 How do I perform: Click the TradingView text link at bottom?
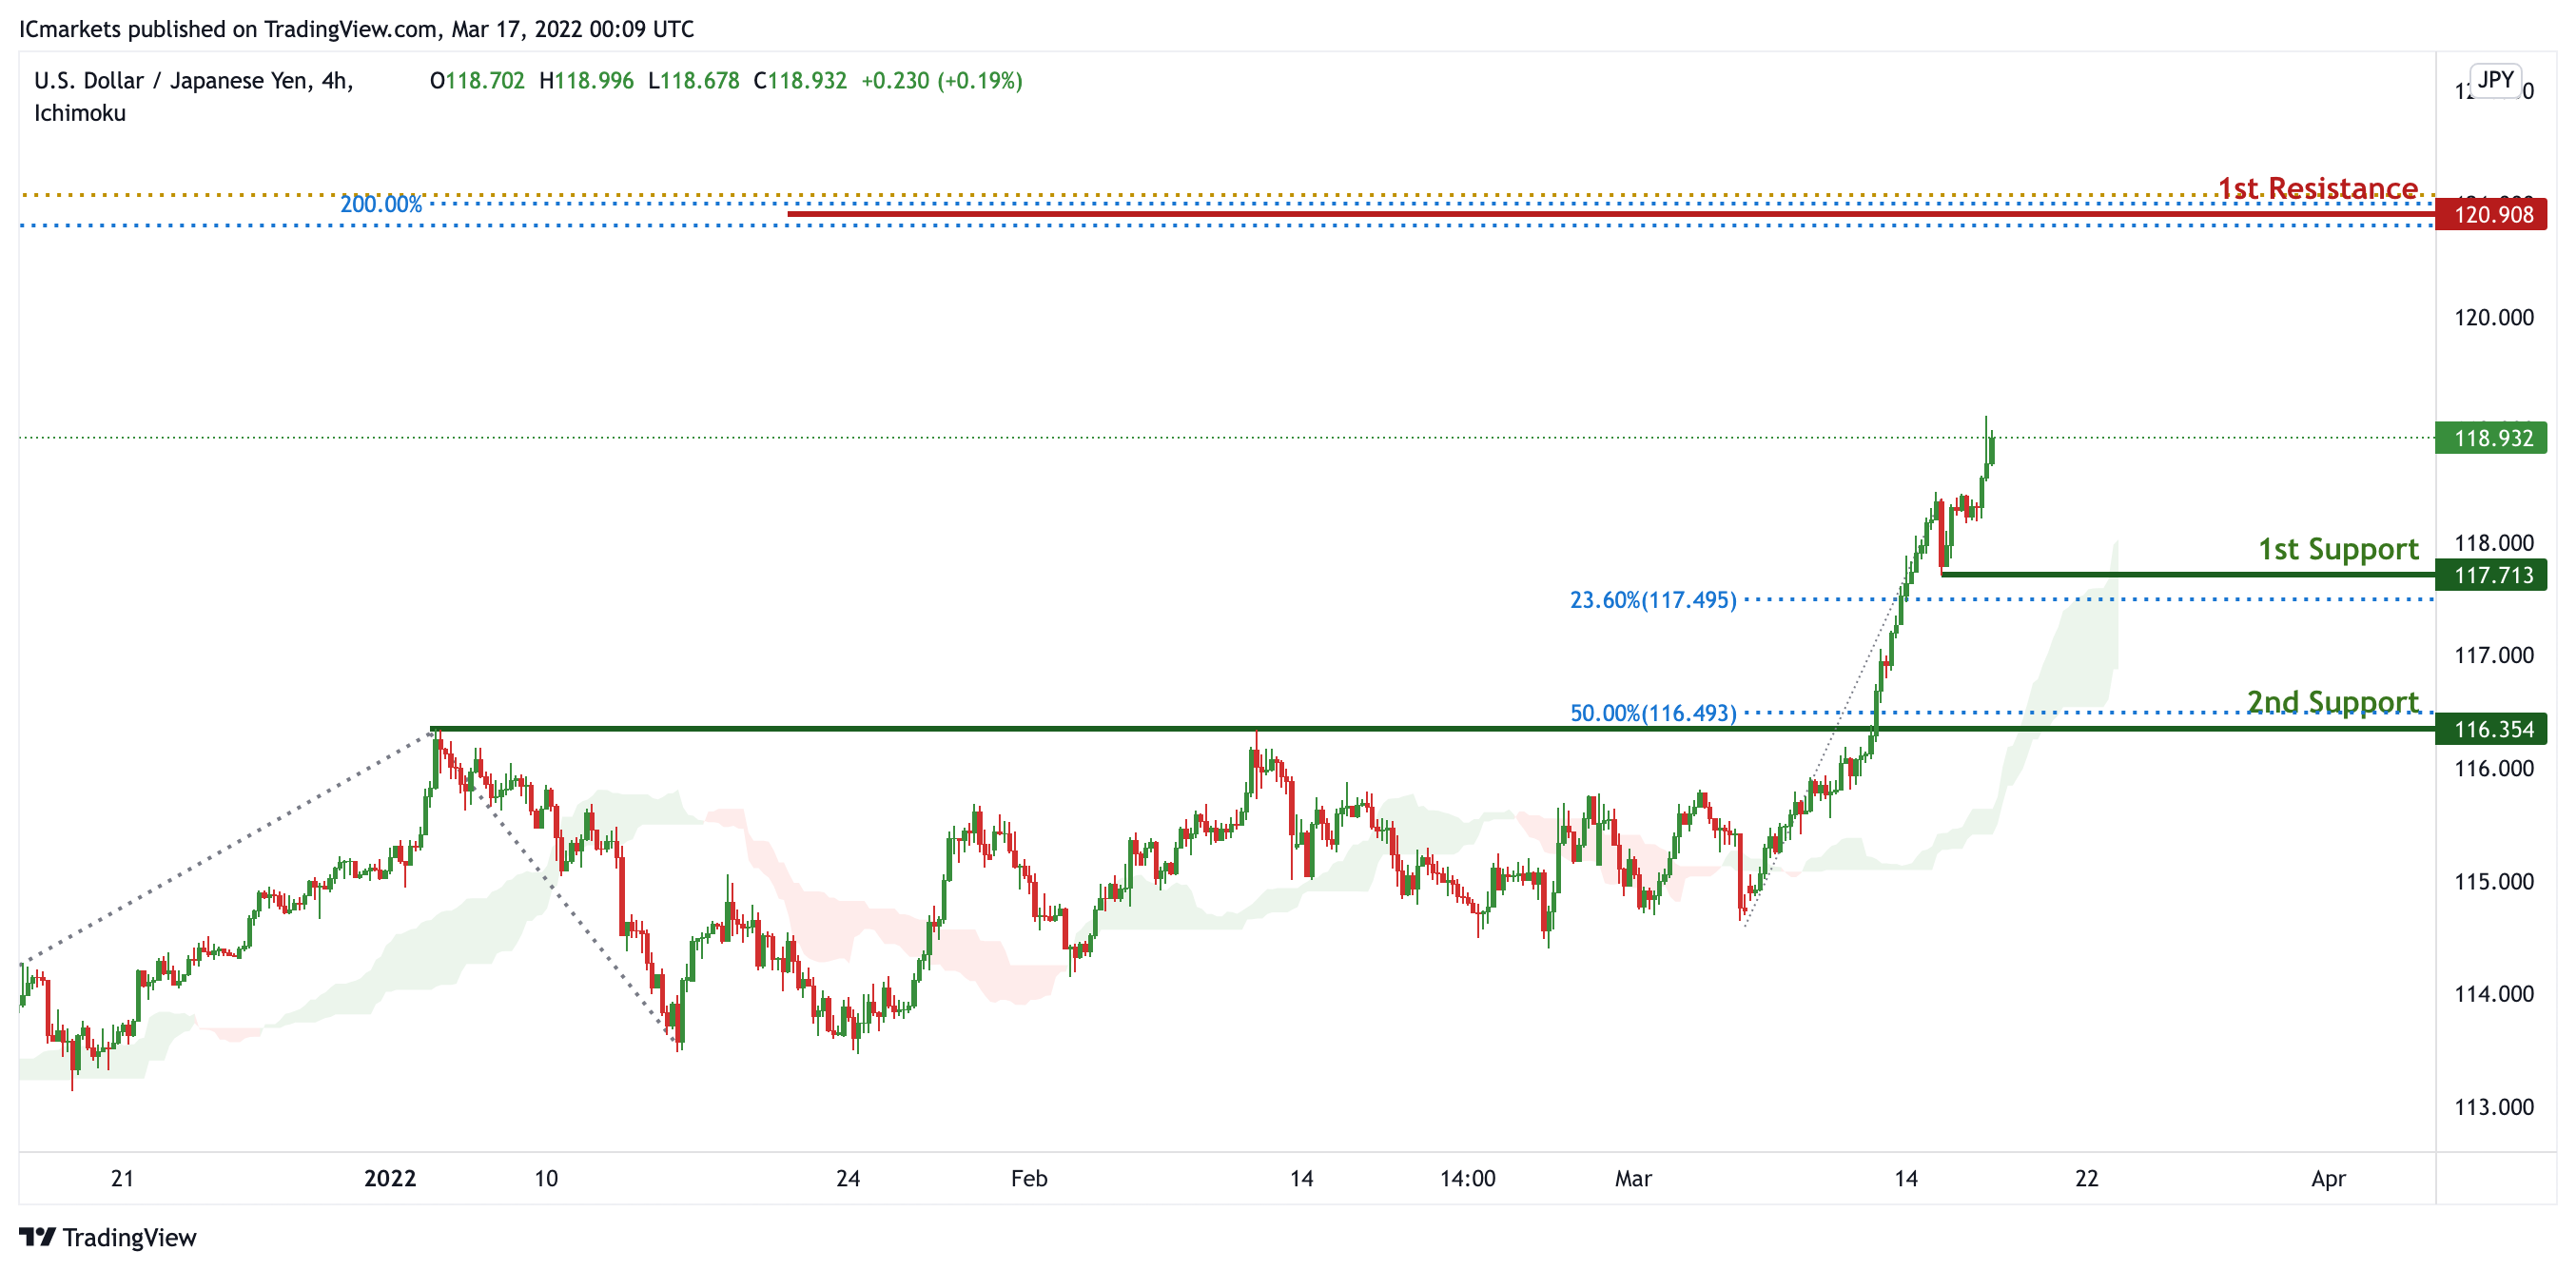click(x=129, y=1237)
